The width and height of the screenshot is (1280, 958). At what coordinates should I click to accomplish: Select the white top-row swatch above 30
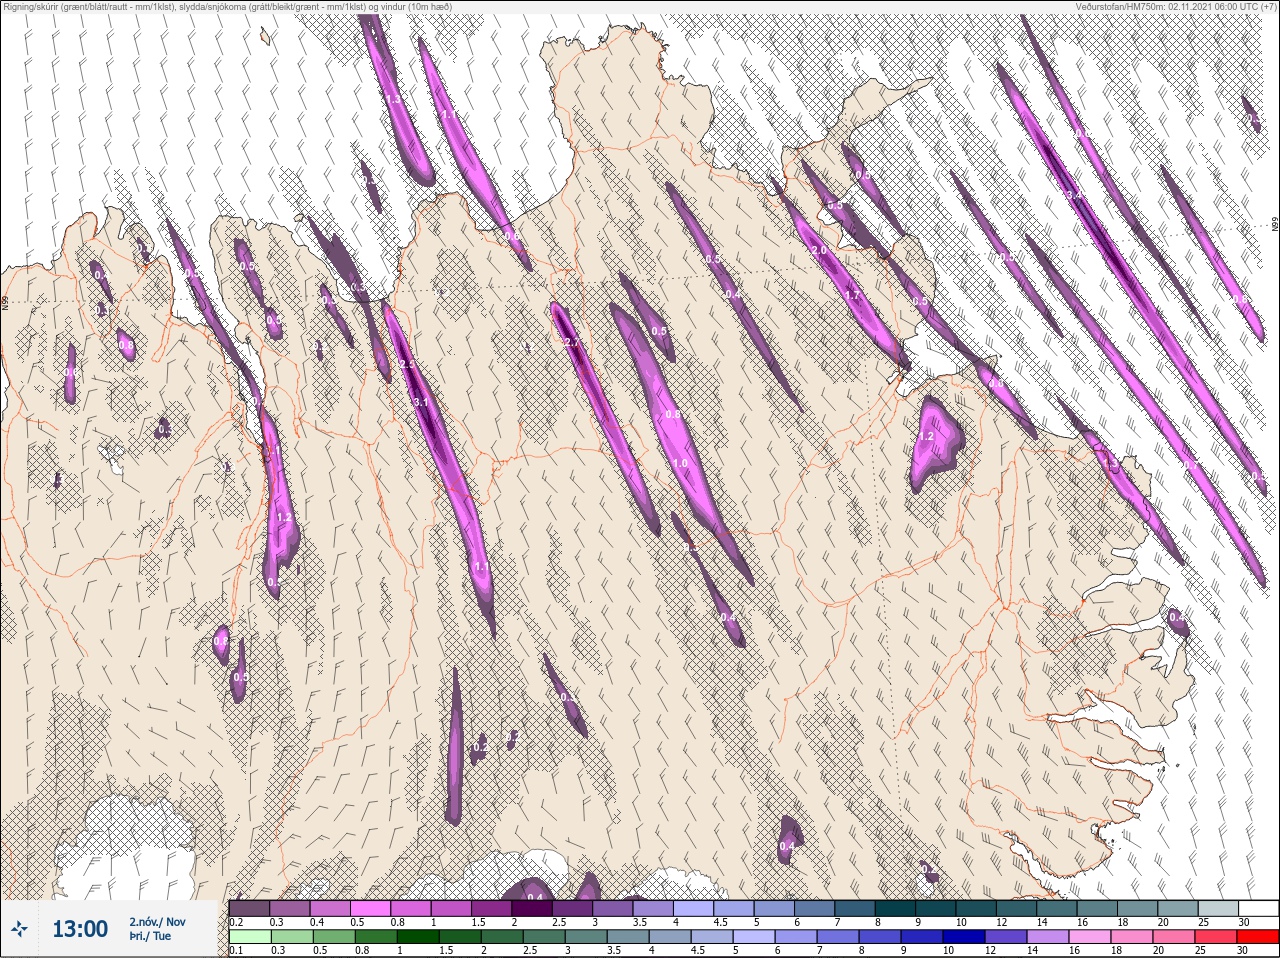click(x=1257, y=908)
